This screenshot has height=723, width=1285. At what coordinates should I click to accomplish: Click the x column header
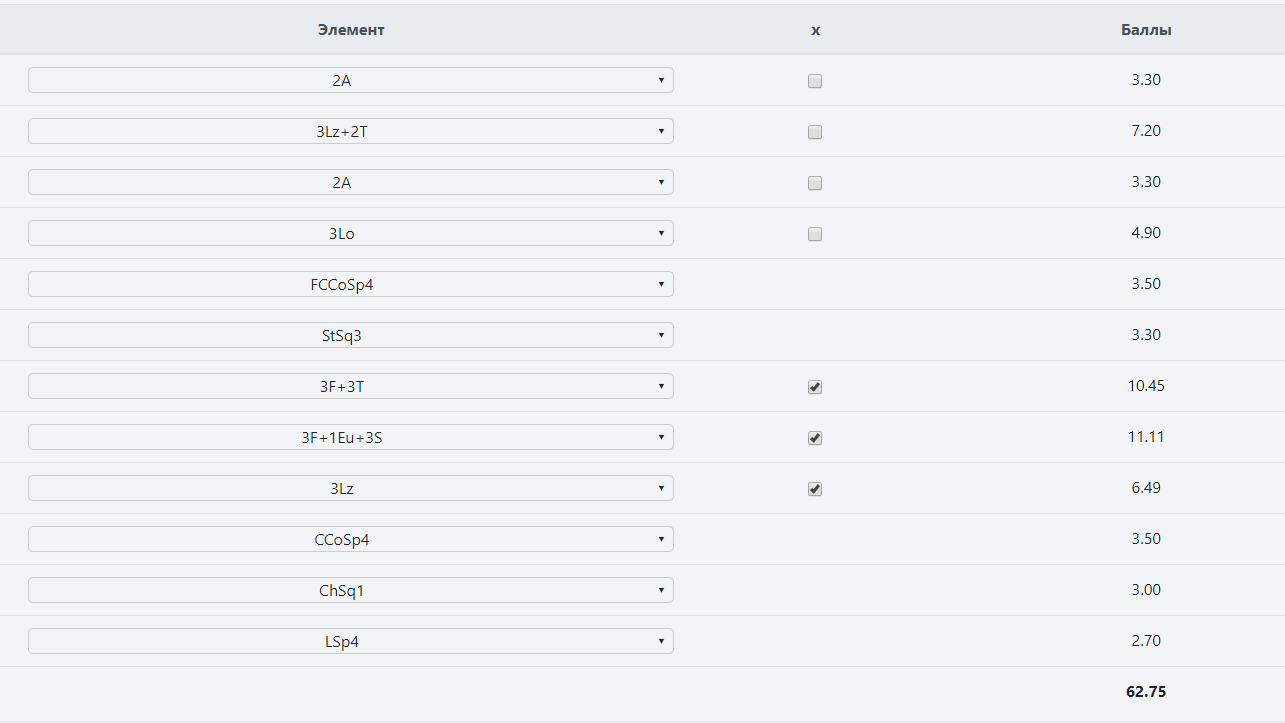click(815, 30)
